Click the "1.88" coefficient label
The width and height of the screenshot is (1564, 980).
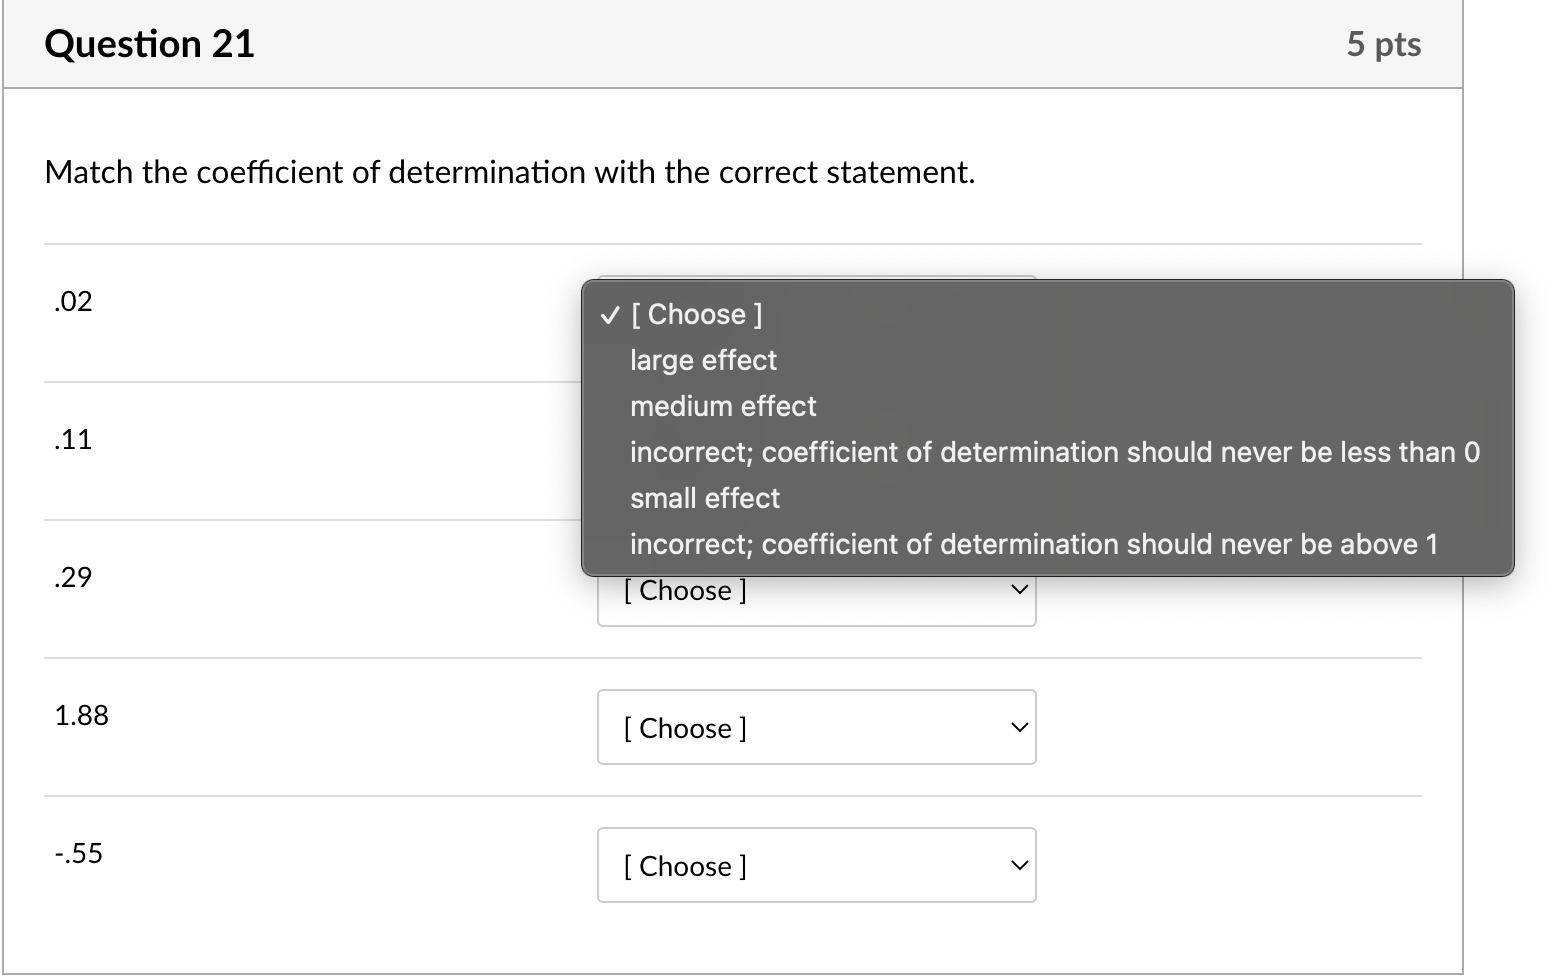click(81, 715)
